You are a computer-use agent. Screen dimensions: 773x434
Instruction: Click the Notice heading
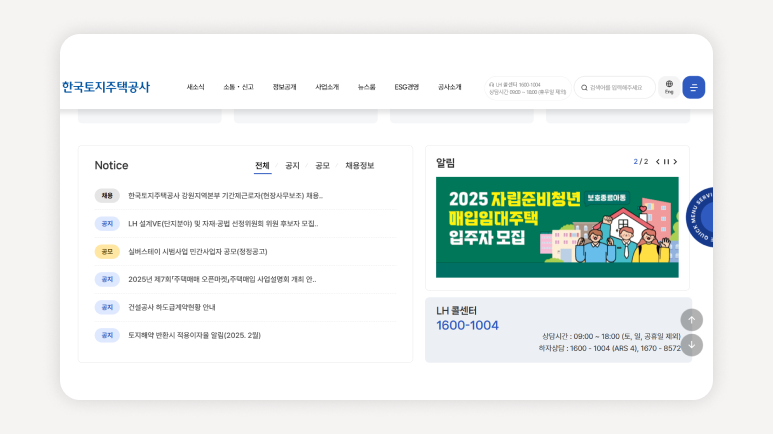click(111, 166)
